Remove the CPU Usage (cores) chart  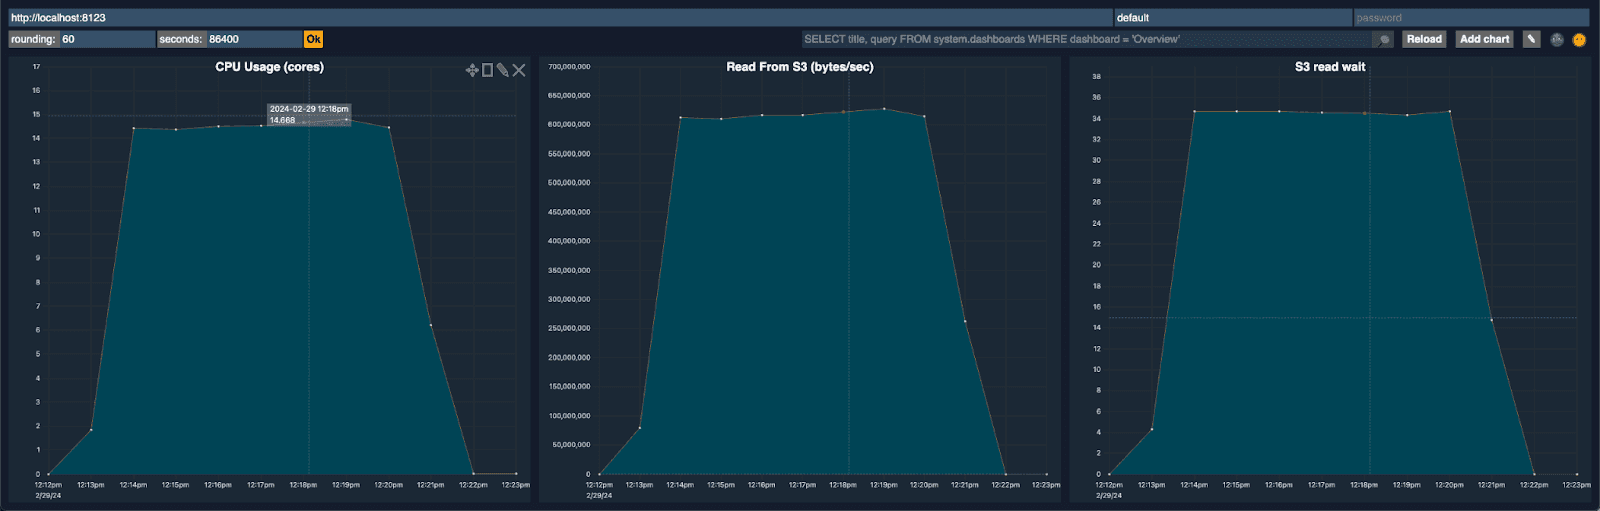519,70
